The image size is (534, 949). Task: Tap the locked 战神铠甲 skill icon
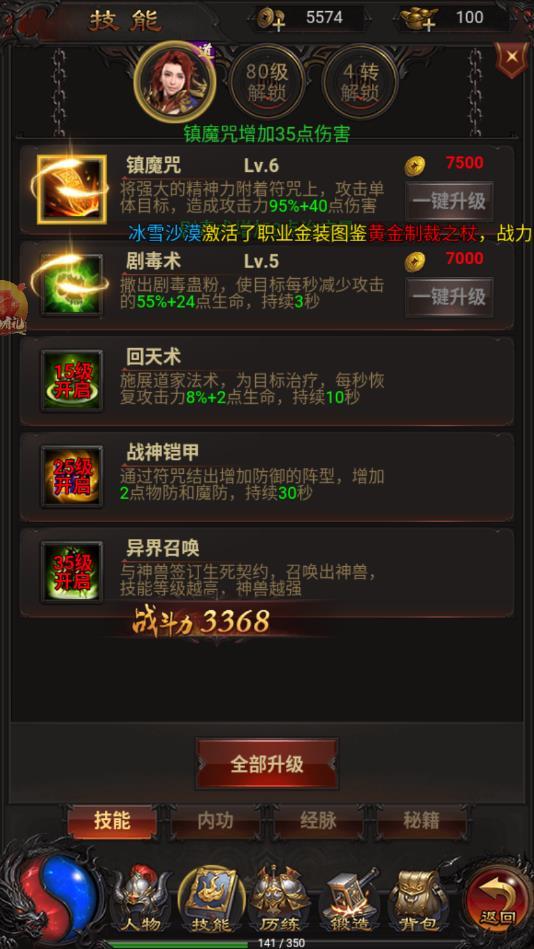71,476
